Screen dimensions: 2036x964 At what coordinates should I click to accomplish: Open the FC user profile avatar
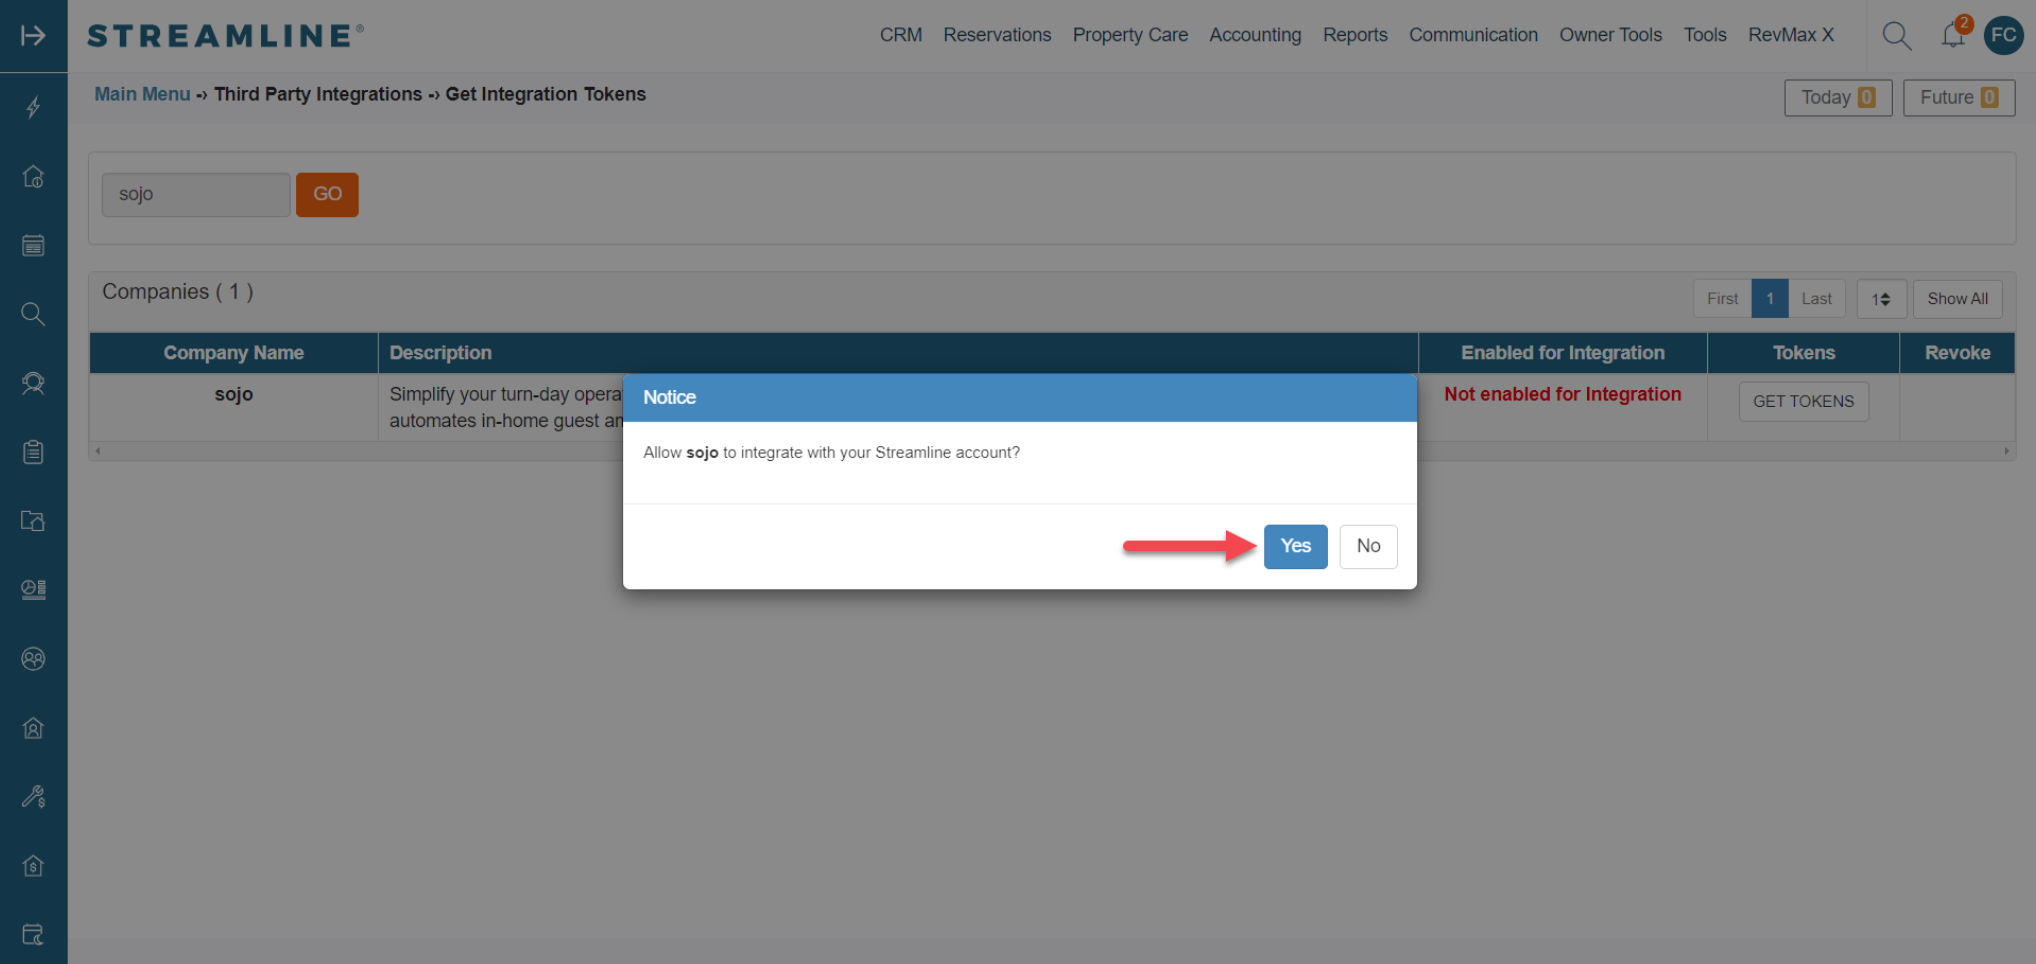[x=2003, y=36]
